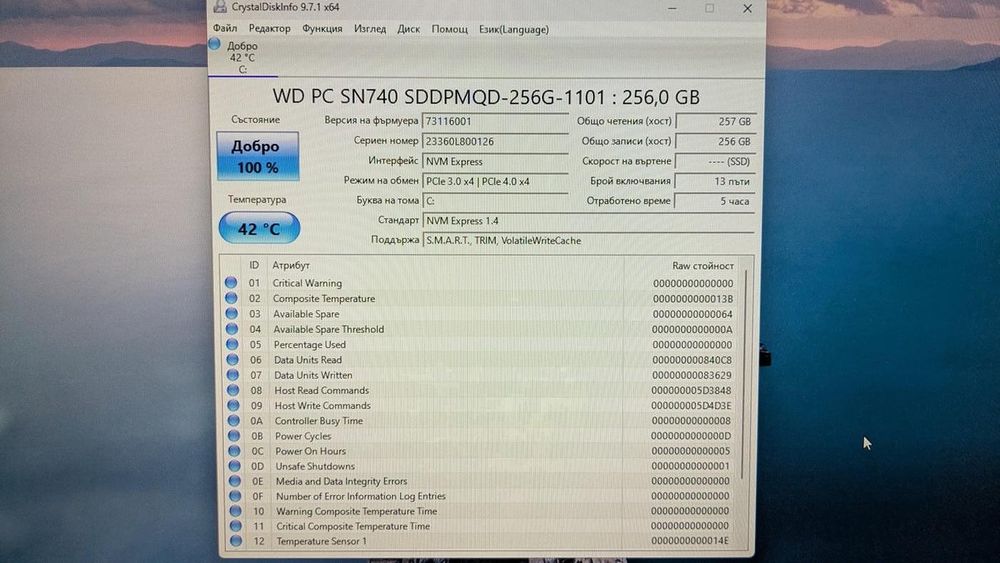
Task: Click the status icon for Host Write Commands
Action: coord(233,405)
